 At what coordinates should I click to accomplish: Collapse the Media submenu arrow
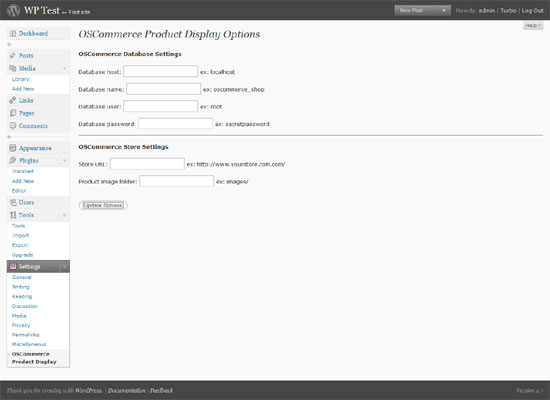[65, 68]
